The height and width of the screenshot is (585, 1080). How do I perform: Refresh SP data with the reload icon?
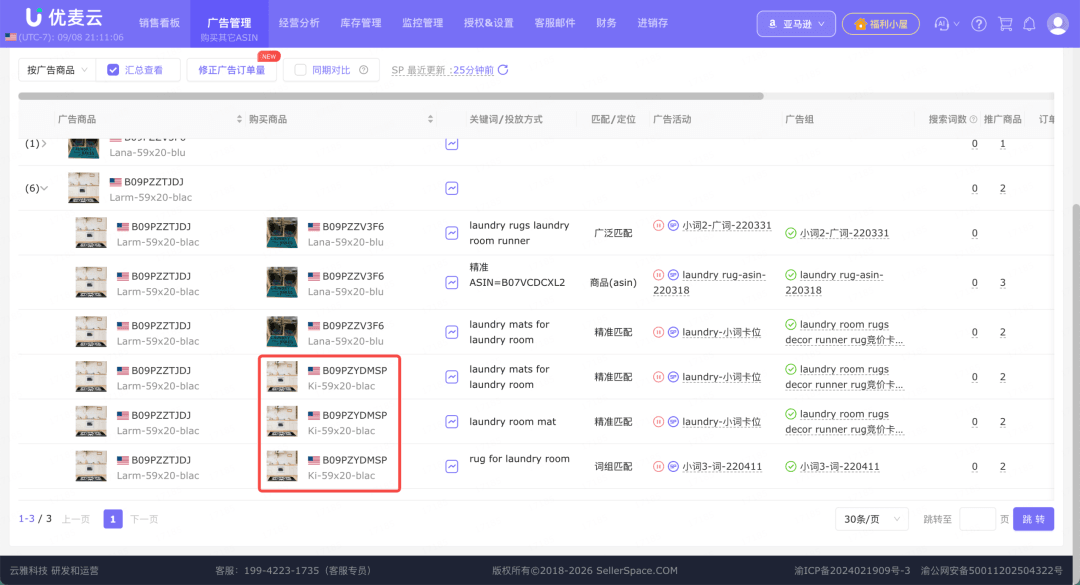point(503,70)
